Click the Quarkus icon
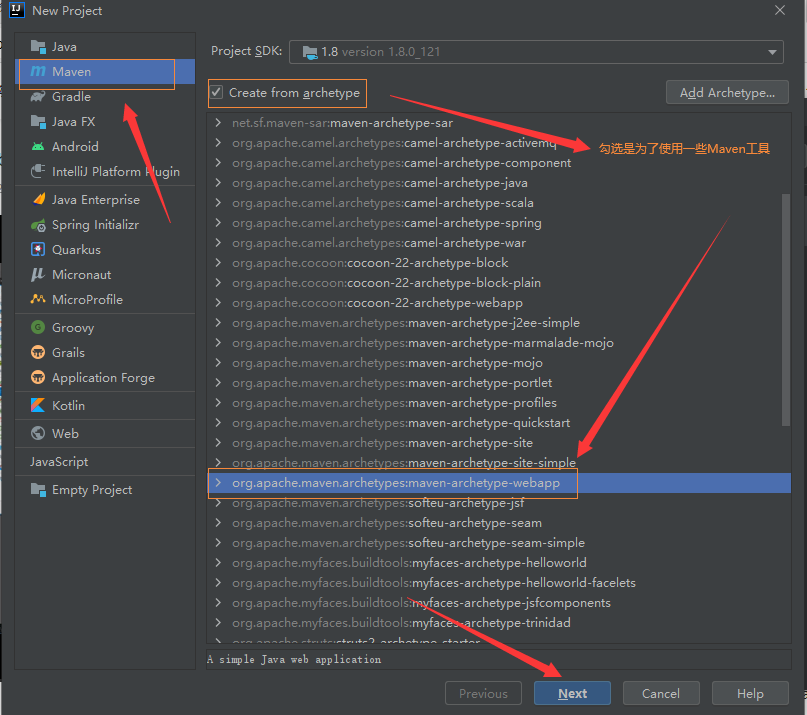 38,250
